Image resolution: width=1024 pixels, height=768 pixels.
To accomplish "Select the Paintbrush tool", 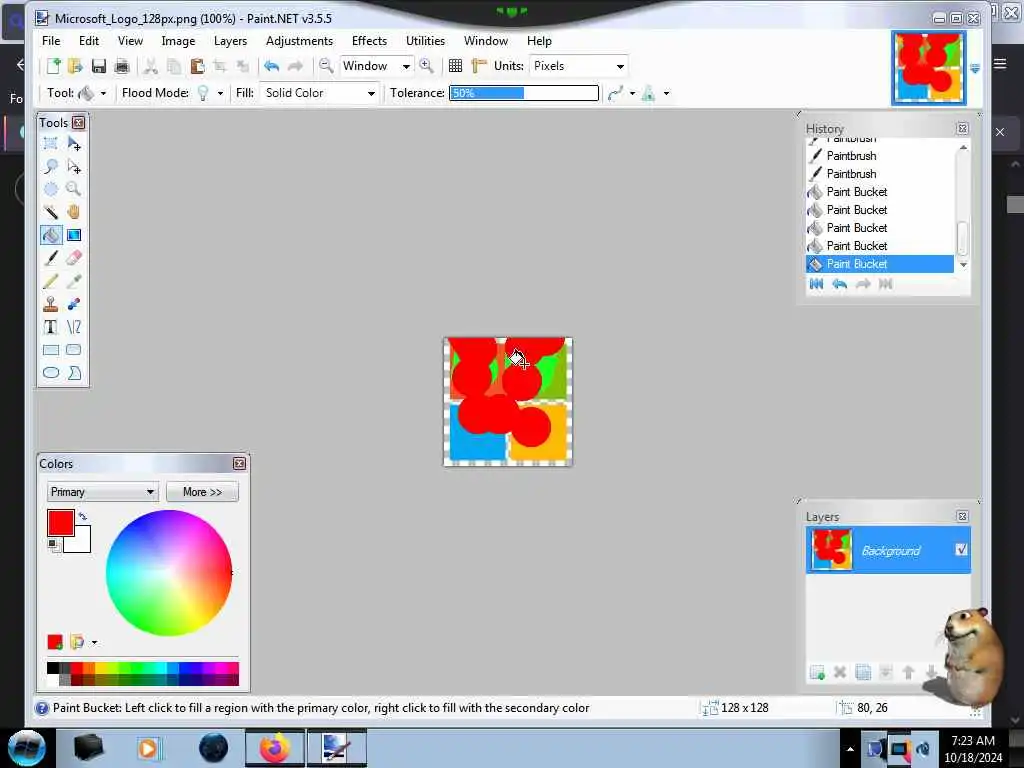I will [50, 258].
